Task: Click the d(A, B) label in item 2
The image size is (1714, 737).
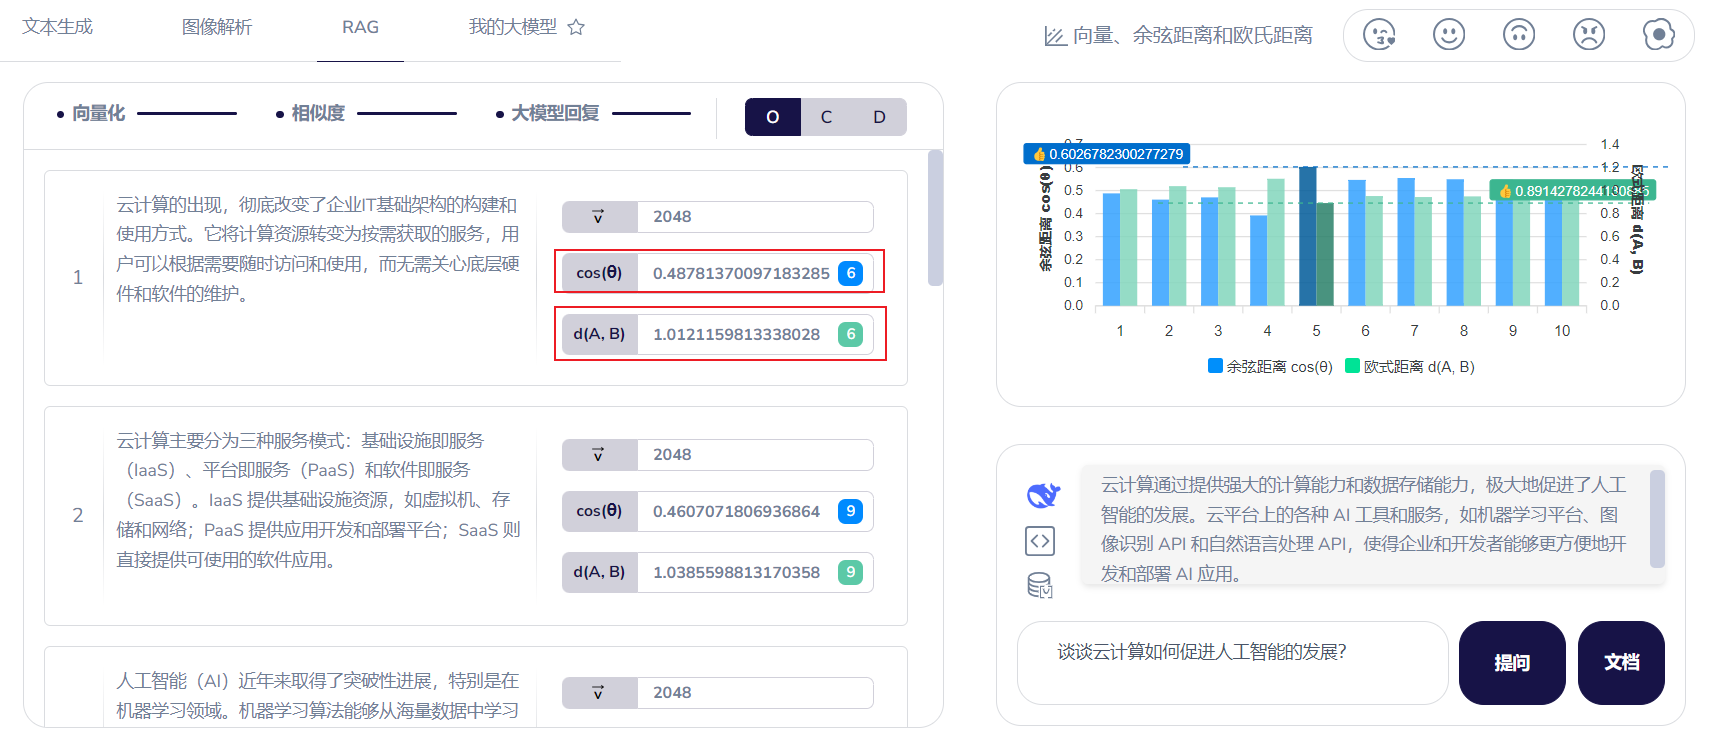Action: click(599, 572)
